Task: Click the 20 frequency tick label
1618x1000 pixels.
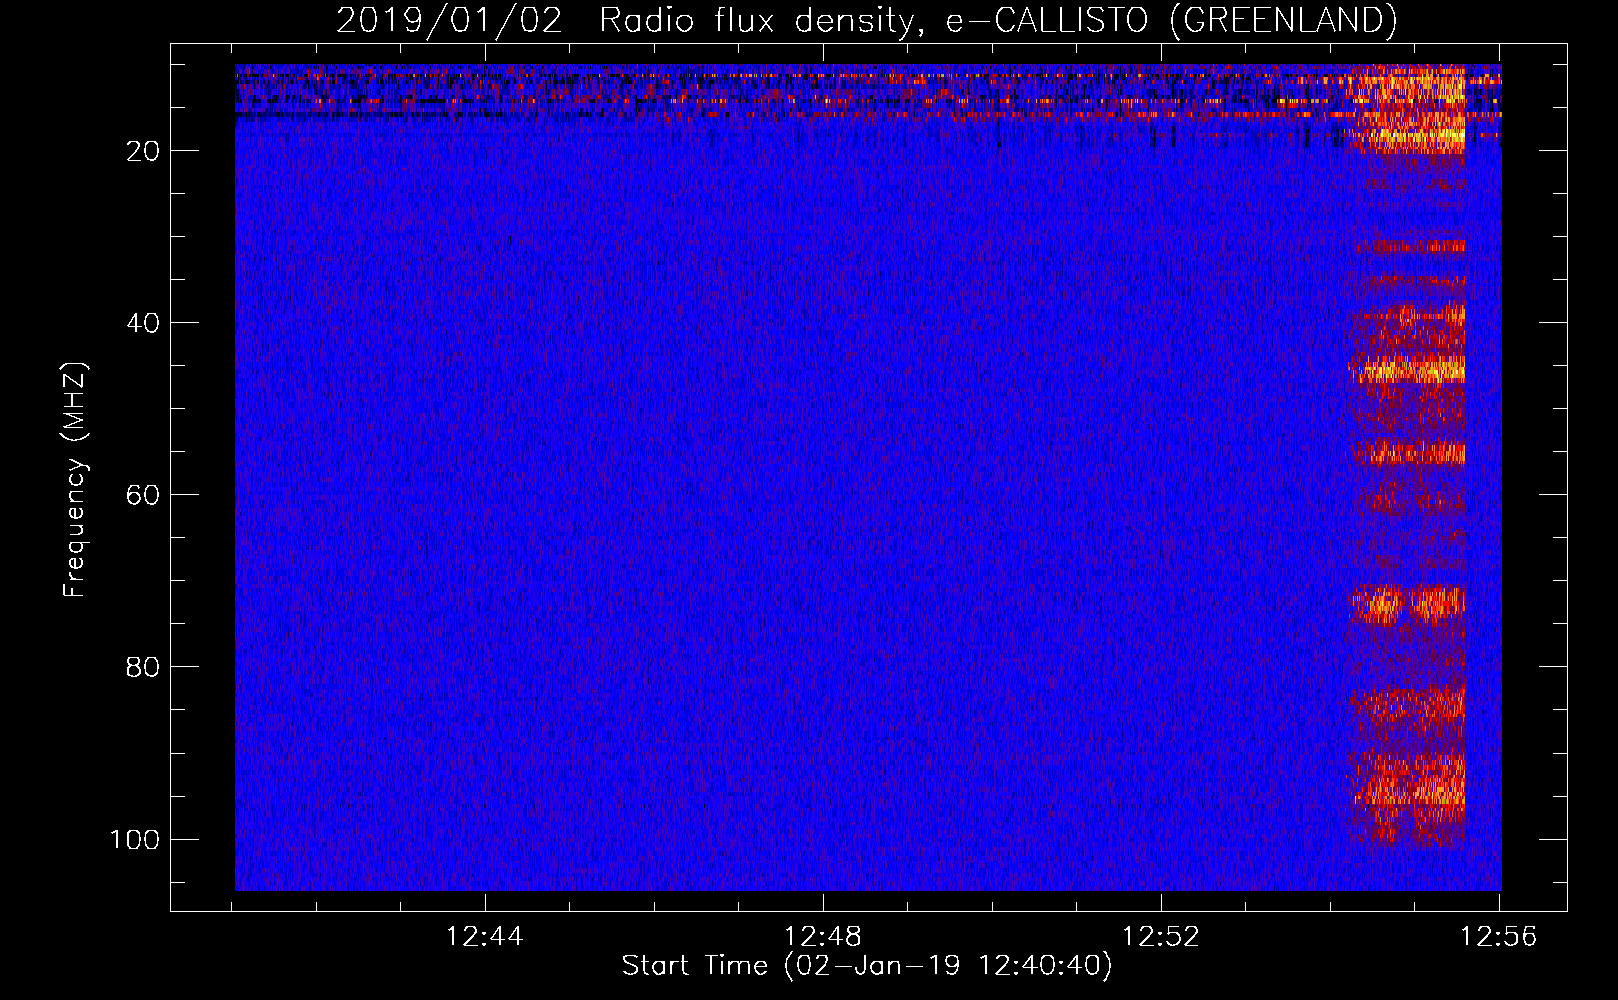Action: (143, 151)
